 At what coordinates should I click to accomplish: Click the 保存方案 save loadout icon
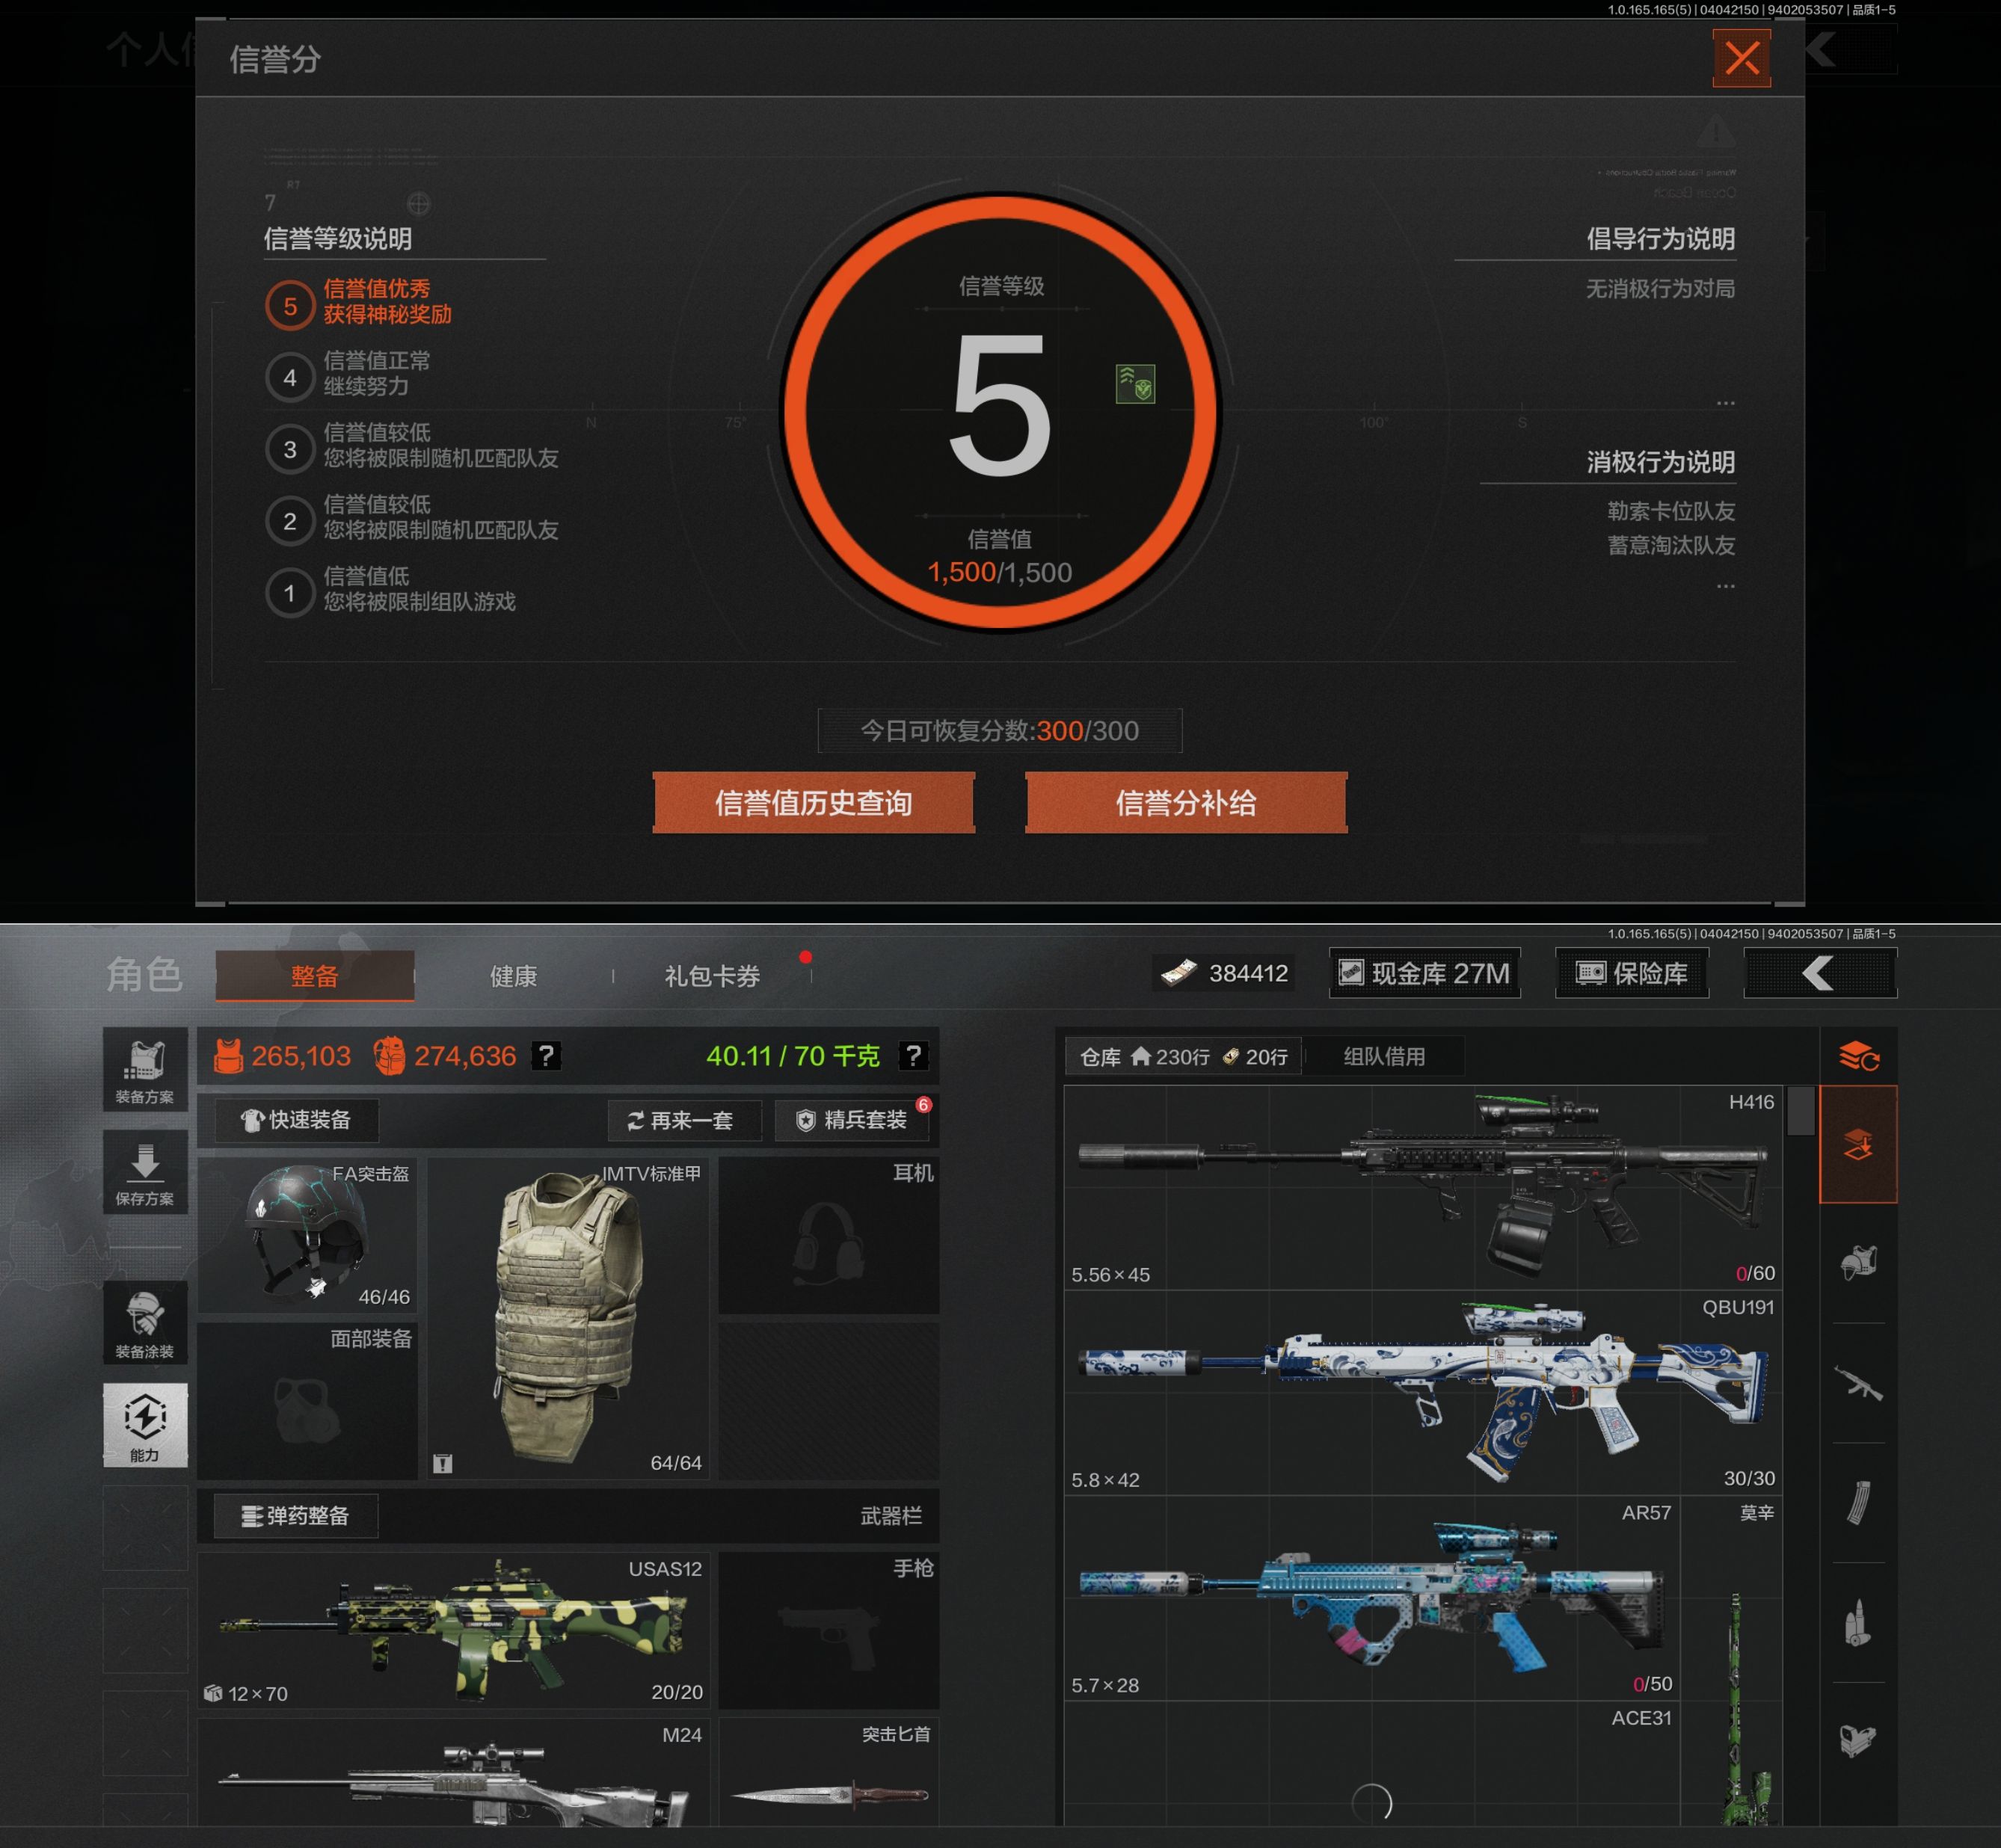pyautogui.click(x=145, y=1171)
